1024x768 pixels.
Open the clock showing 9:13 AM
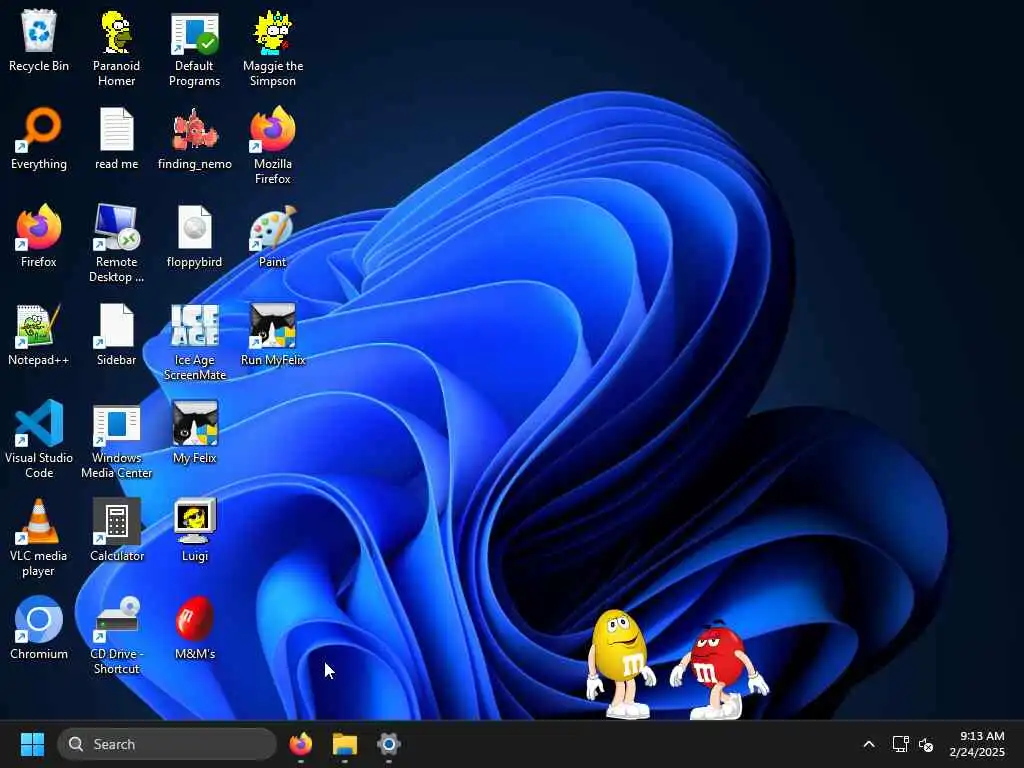tap(977, 744)
